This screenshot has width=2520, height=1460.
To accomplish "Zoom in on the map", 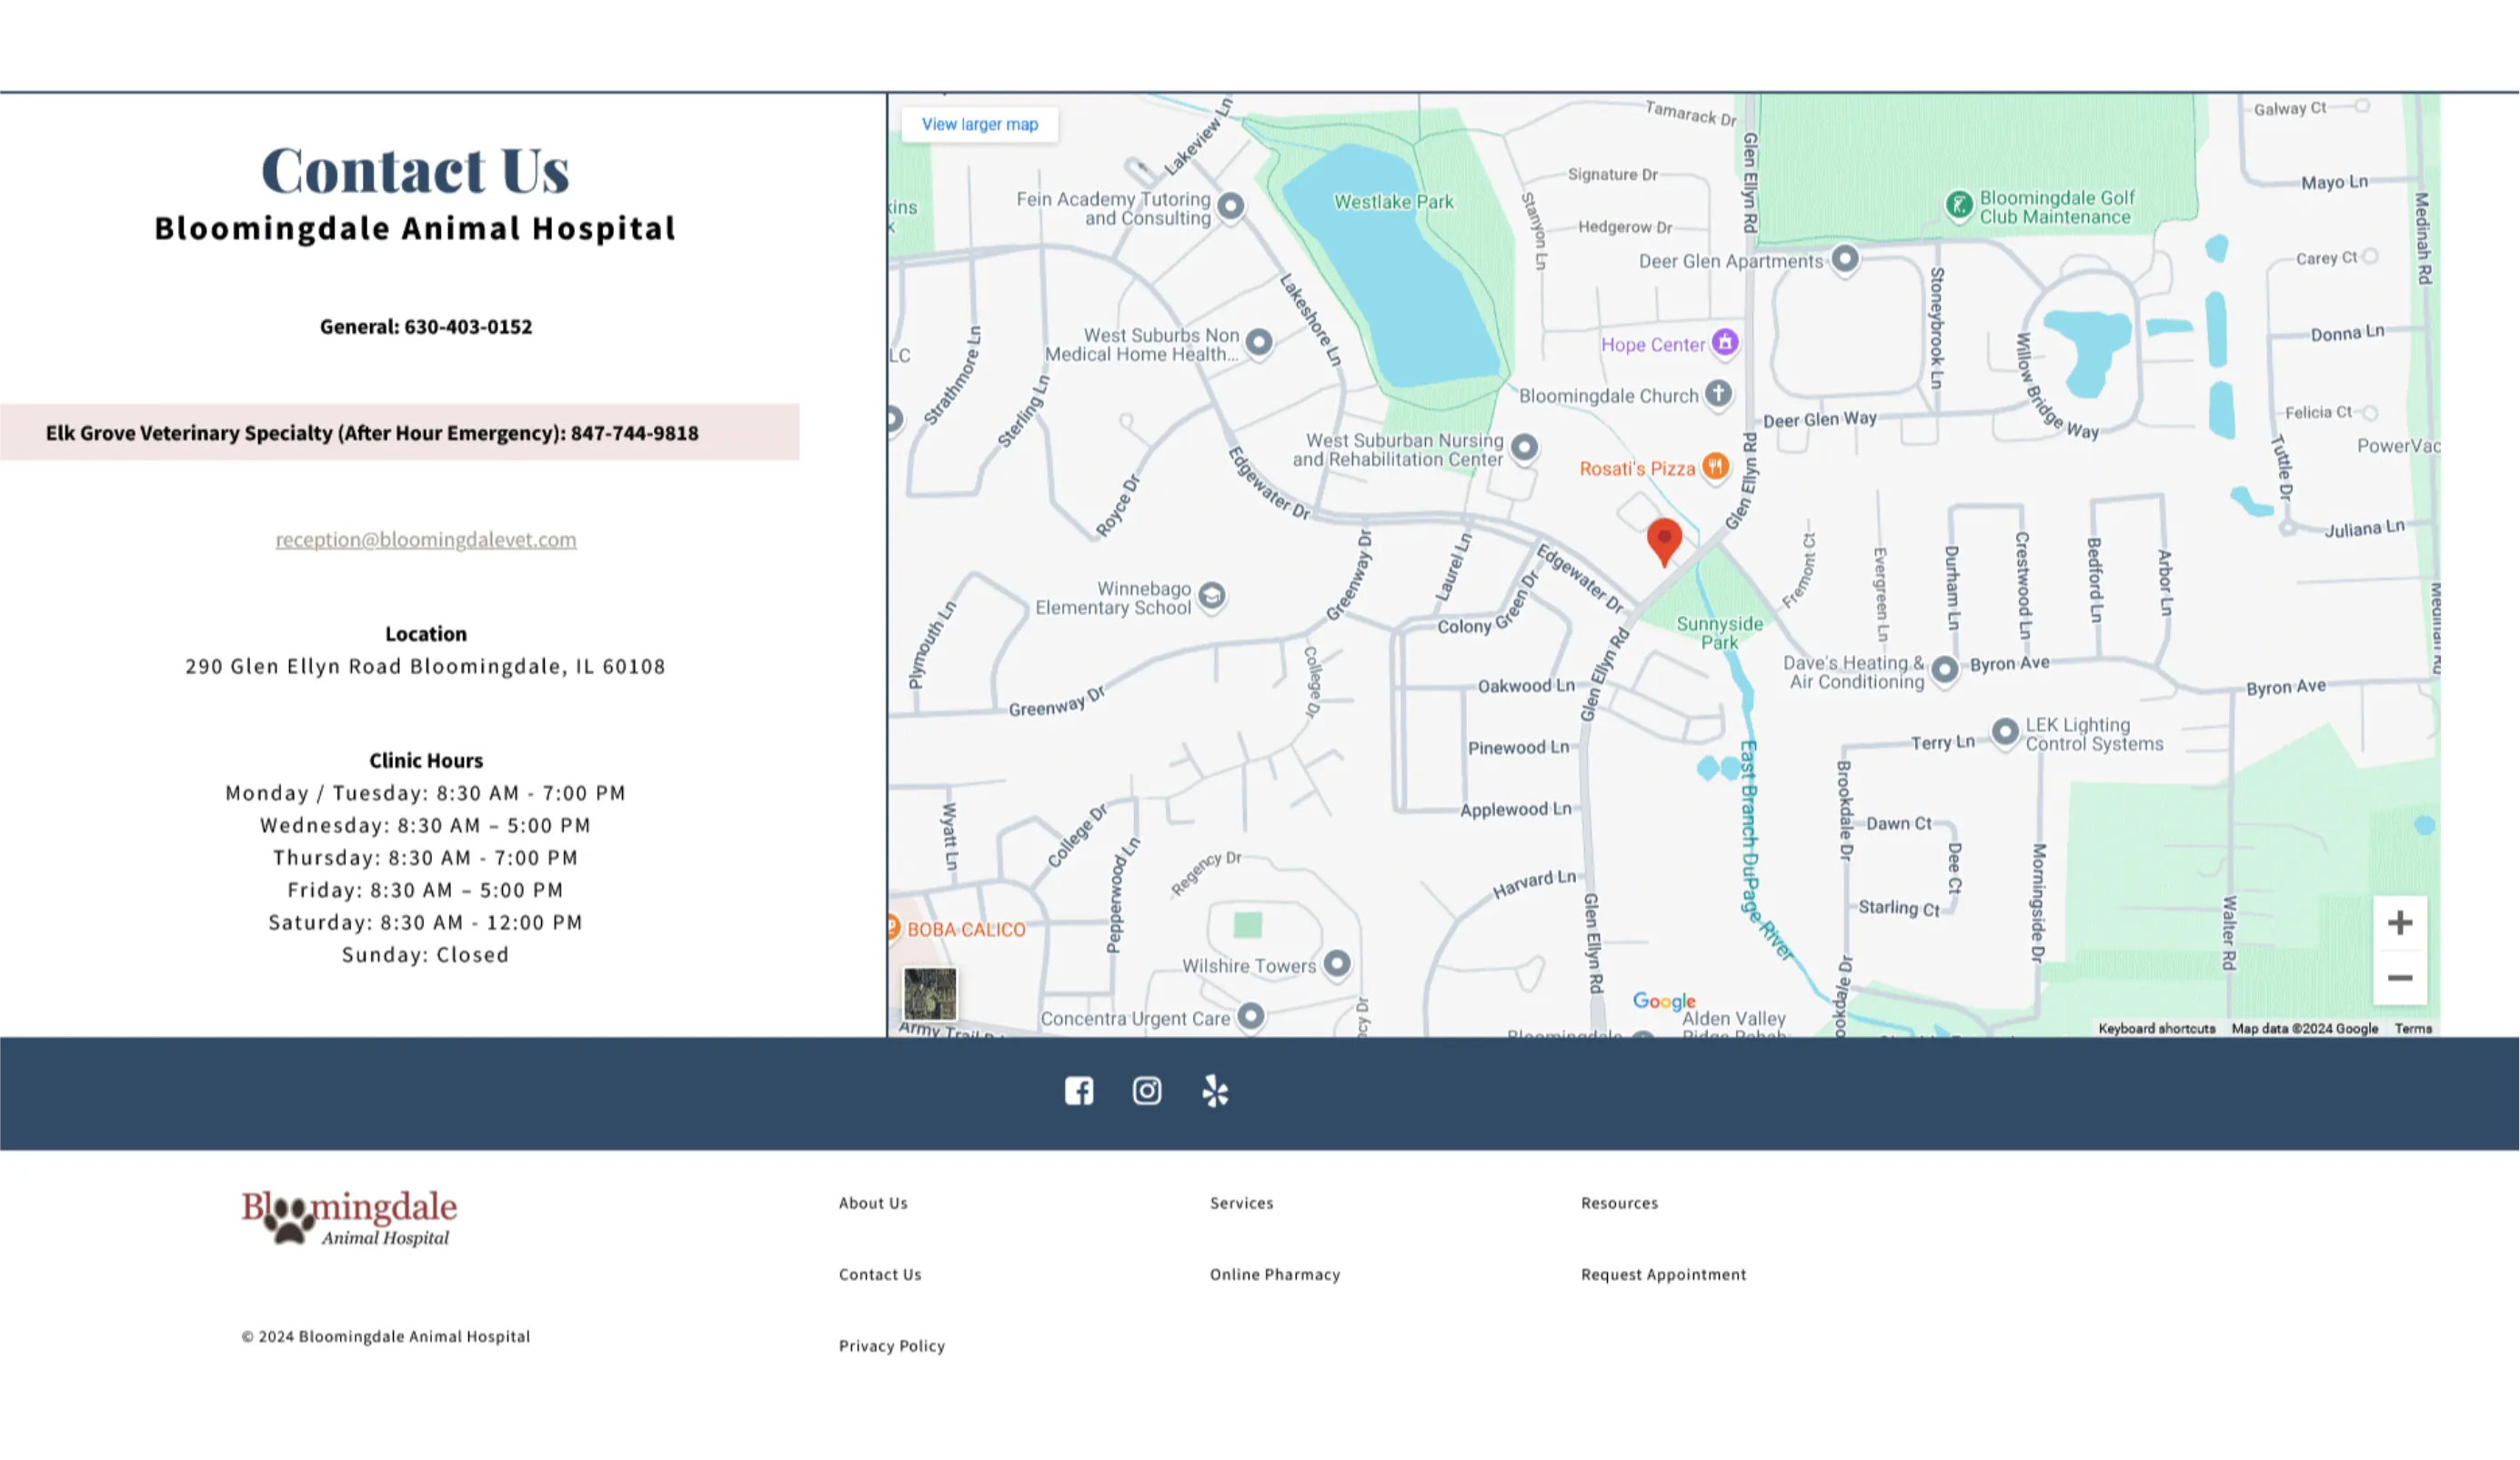I will point(2399,922).
